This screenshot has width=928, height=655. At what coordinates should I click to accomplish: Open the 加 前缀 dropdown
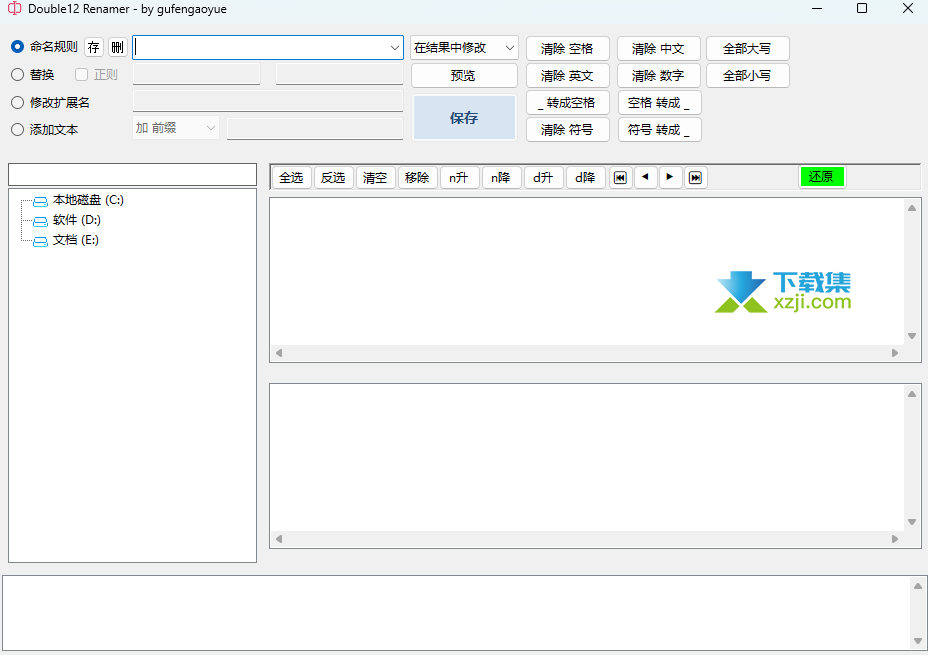pos(210,128)
